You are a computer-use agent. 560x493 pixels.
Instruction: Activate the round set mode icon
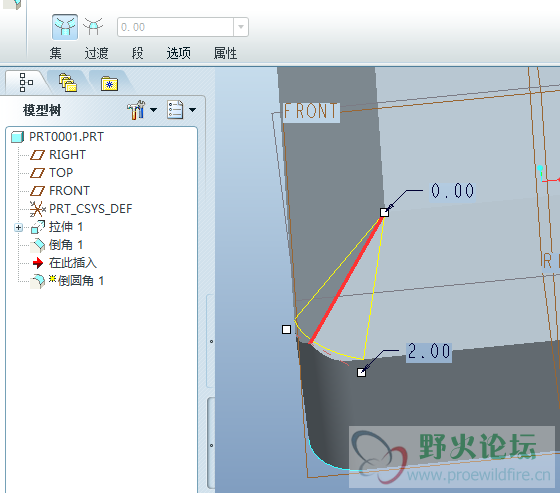[65, 27]
